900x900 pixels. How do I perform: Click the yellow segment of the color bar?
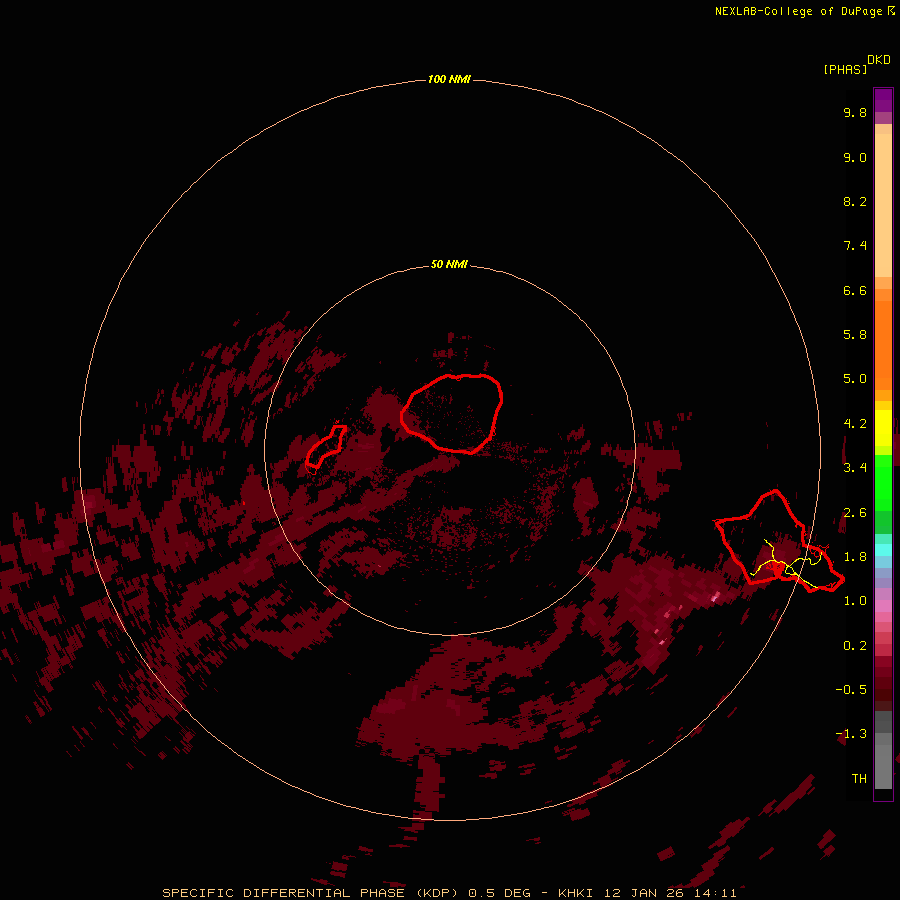(883, 428)
